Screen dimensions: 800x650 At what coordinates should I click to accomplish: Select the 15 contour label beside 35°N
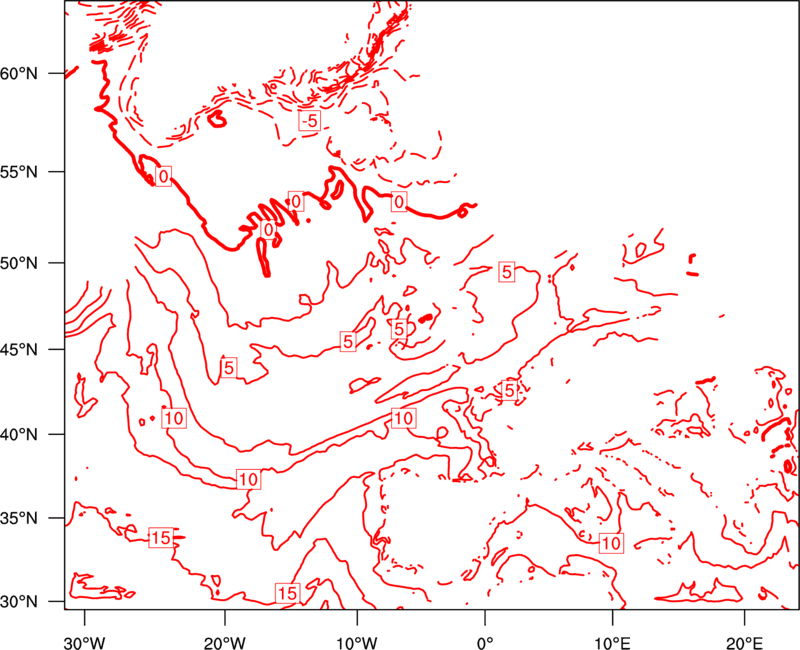161,537
